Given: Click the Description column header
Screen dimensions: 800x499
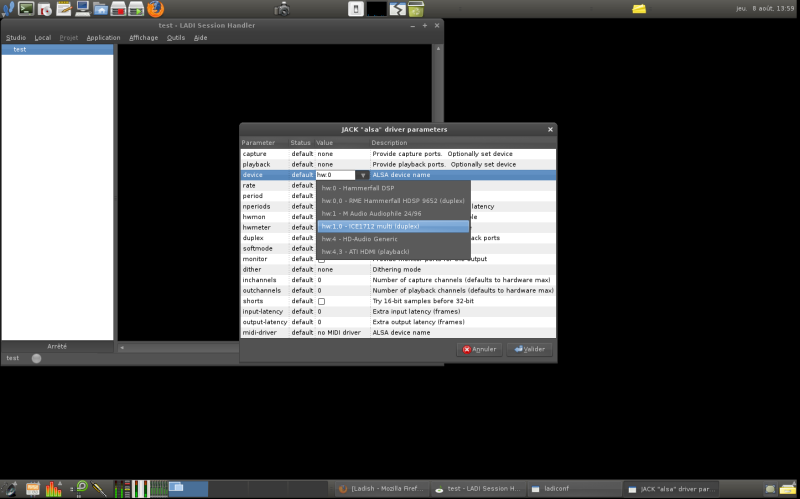Looking at the screenshot, I should click(x=463, y=143).
